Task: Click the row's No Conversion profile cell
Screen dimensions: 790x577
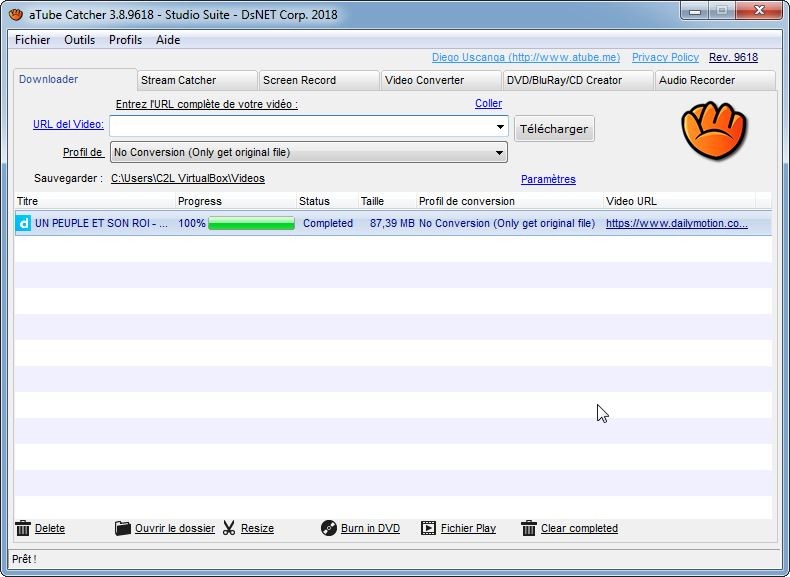Action: [507, 223]
